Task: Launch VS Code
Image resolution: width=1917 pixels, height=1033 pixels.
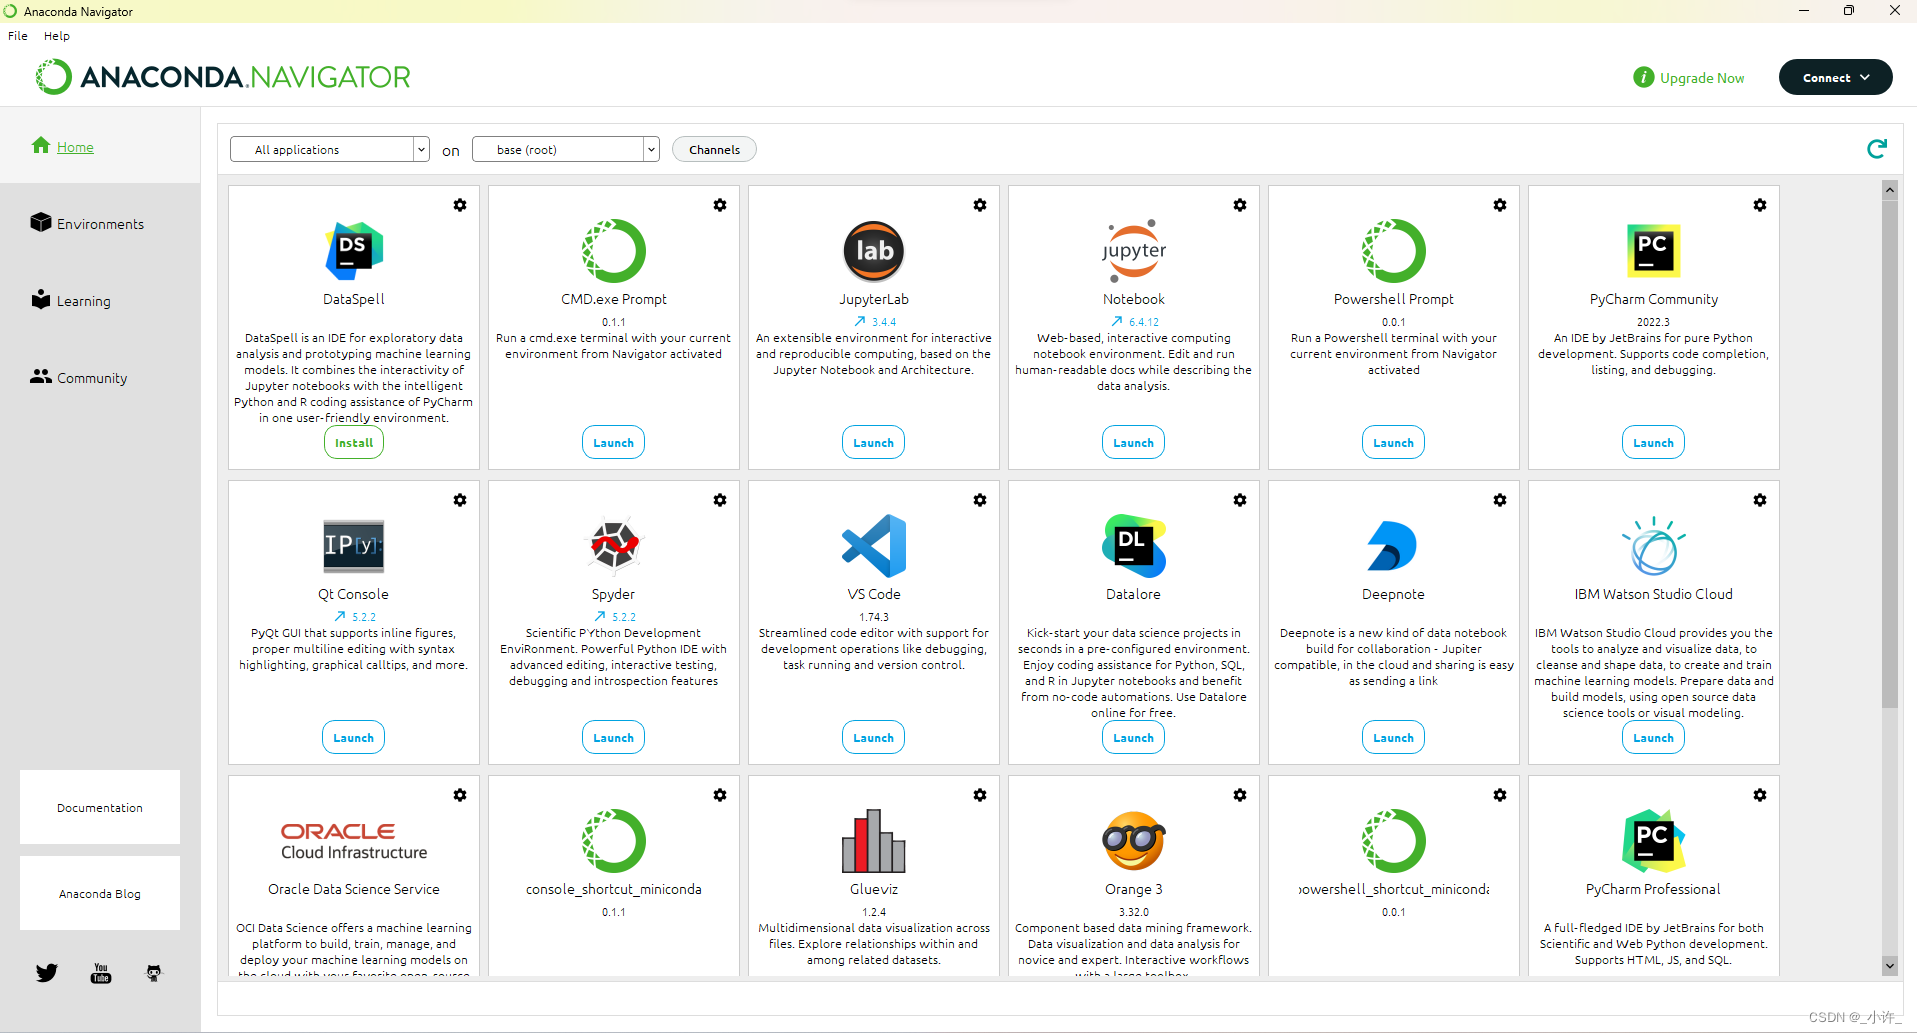Action: point(874,737)
